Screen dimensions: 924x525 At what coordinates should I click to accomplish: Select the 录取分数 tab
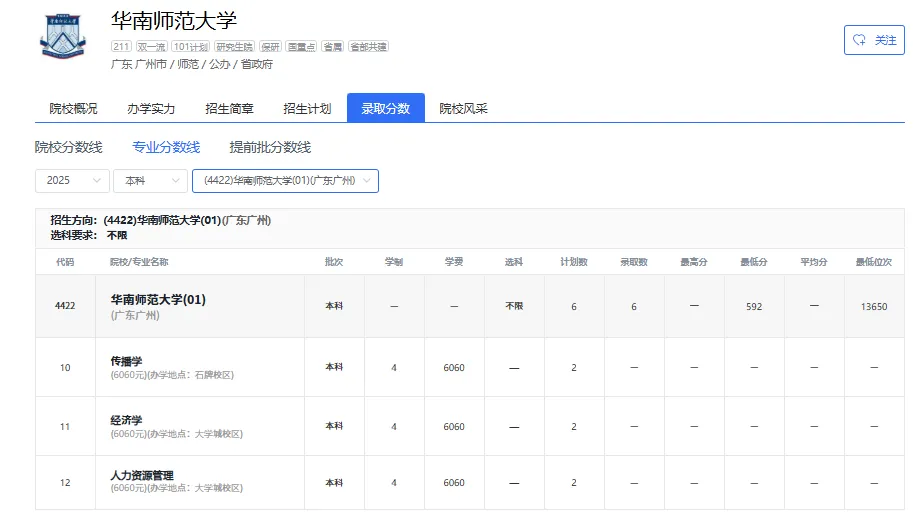coord(385,108)
